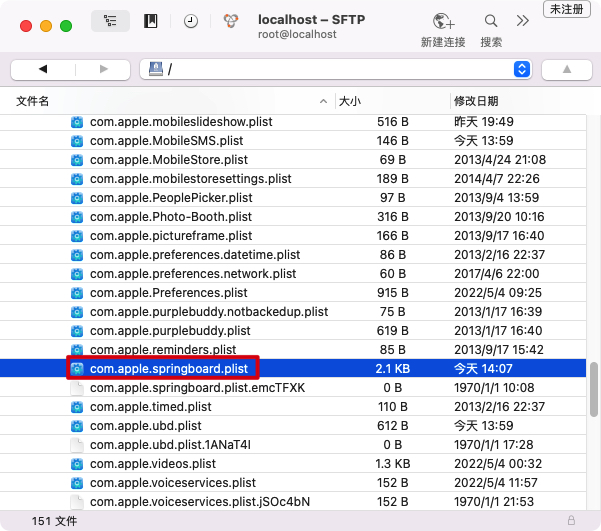Go to parent folder with up arrow

click(567, 69)
